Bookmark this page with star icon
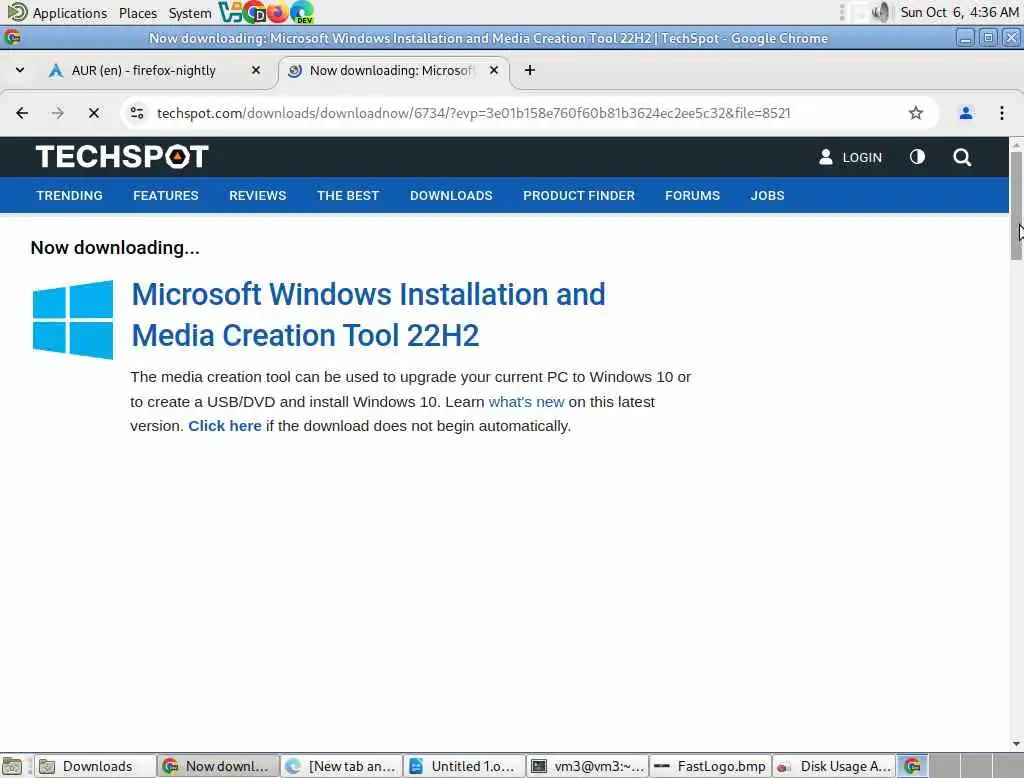 pyautogui.click(x=916, y=113)
